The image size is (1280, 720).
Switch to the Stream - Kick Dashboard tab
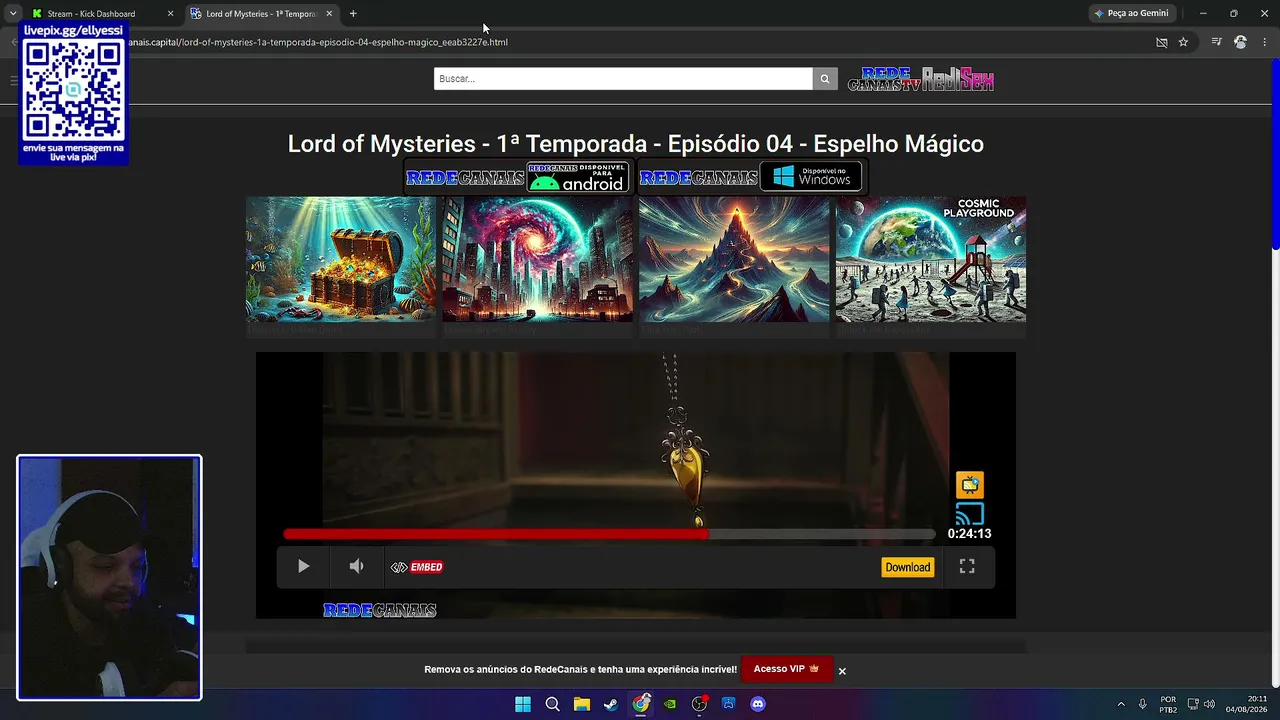coord(101,14)
